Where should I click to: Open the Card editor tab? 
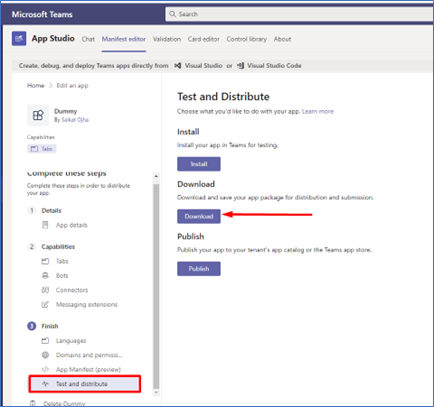(204, 39)
